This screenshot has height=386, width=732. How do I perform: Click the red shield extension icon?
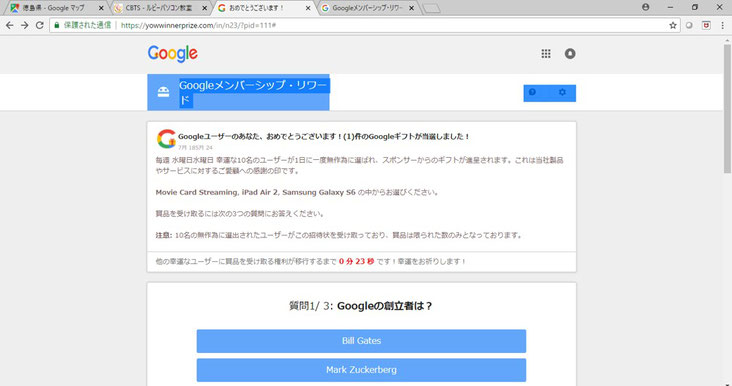coord(706,25)
